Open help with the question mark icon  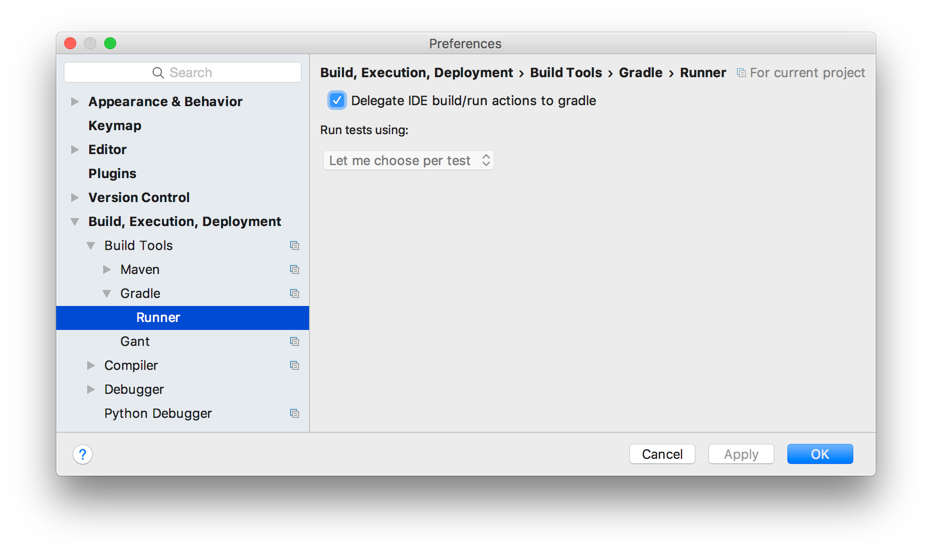83,454
